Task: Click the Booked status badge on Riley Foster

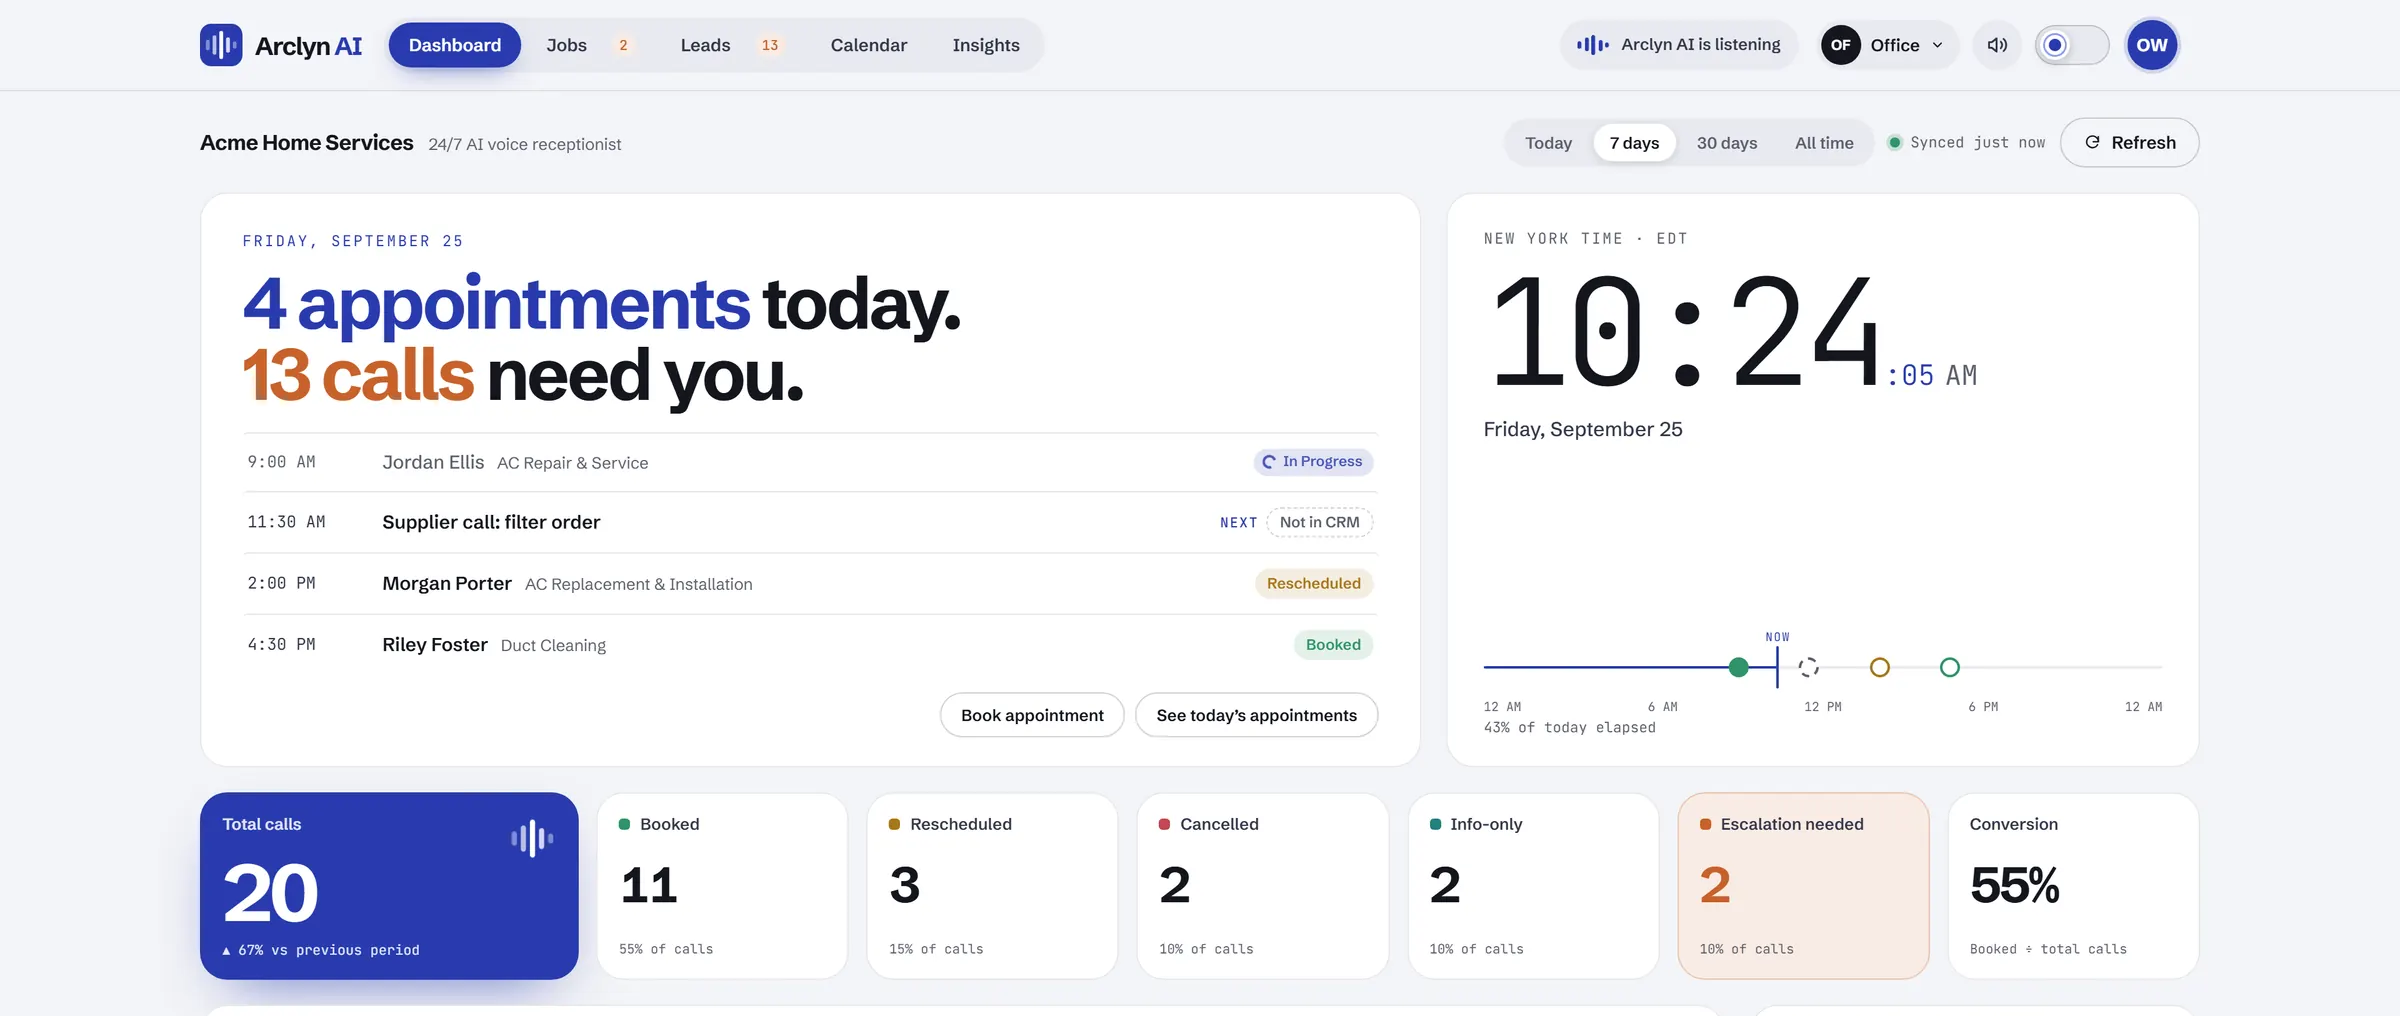Action: tap(1333, 644)
